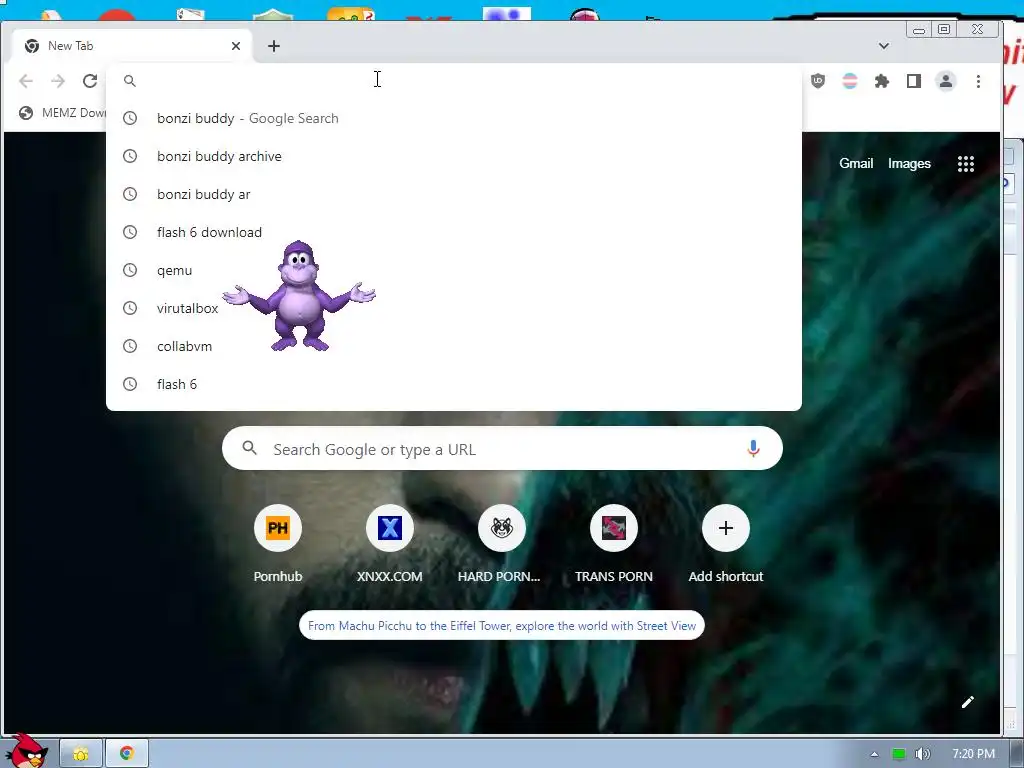Open the Angry Birds start button
Screen dimensions: 1024x768
(26, 752)
